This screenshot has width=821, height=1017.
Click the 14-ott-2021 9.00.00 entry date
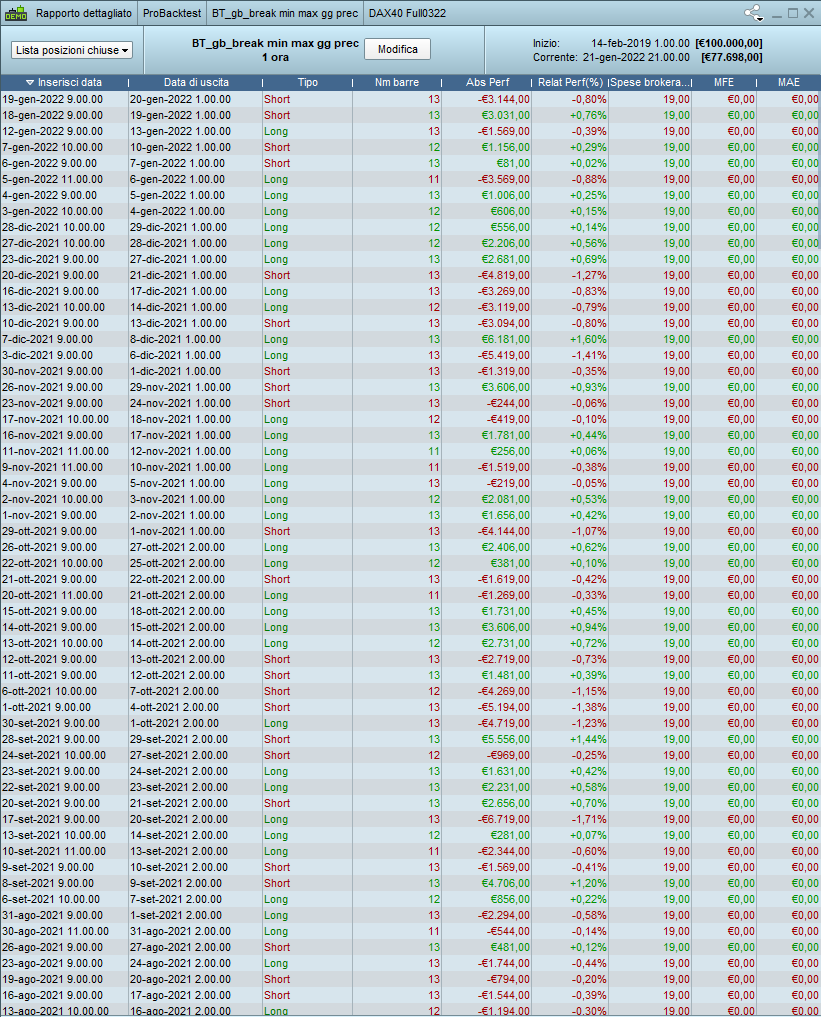[x=49, y=627]
